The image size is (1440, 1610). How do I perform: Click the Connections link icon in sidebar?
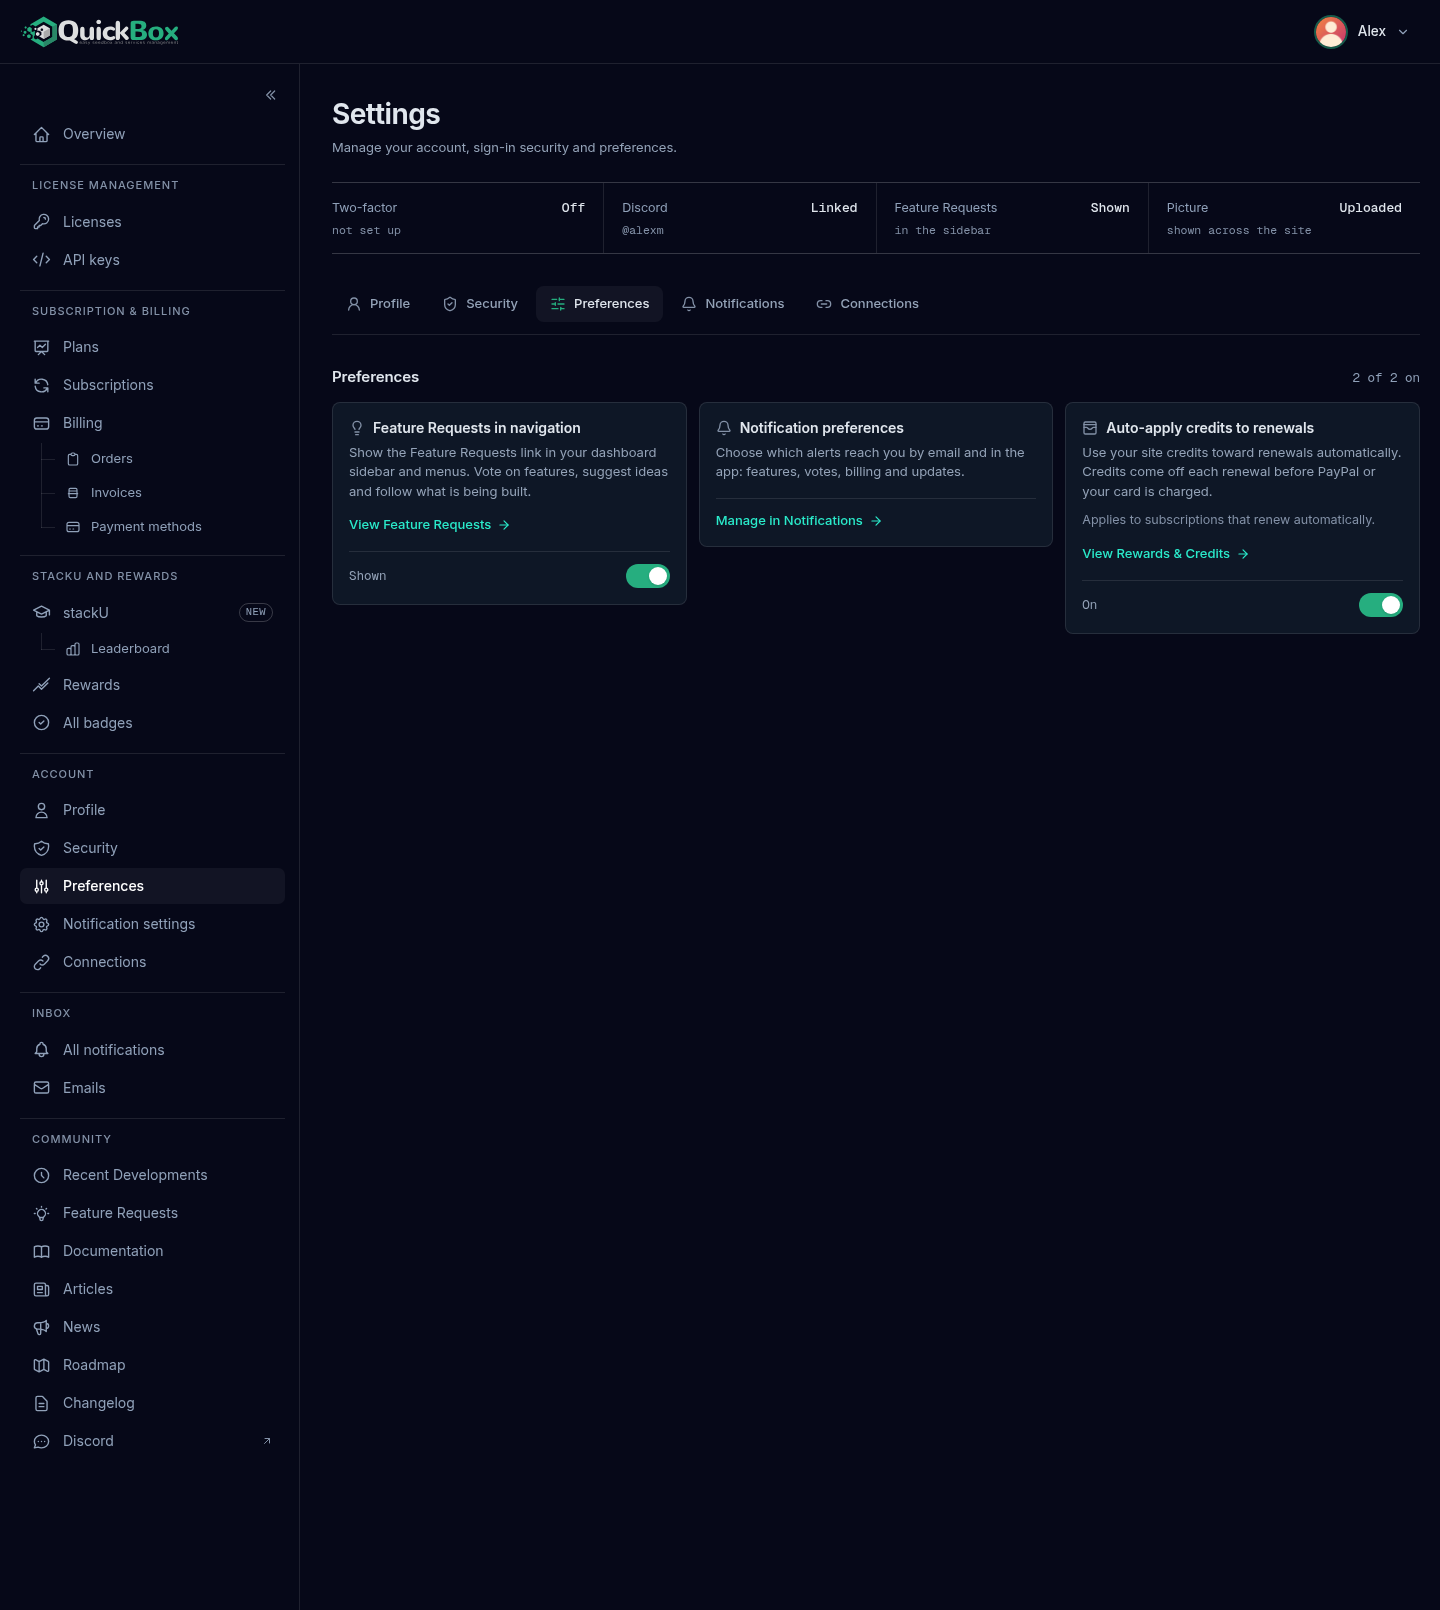click(x=42, y=962)
